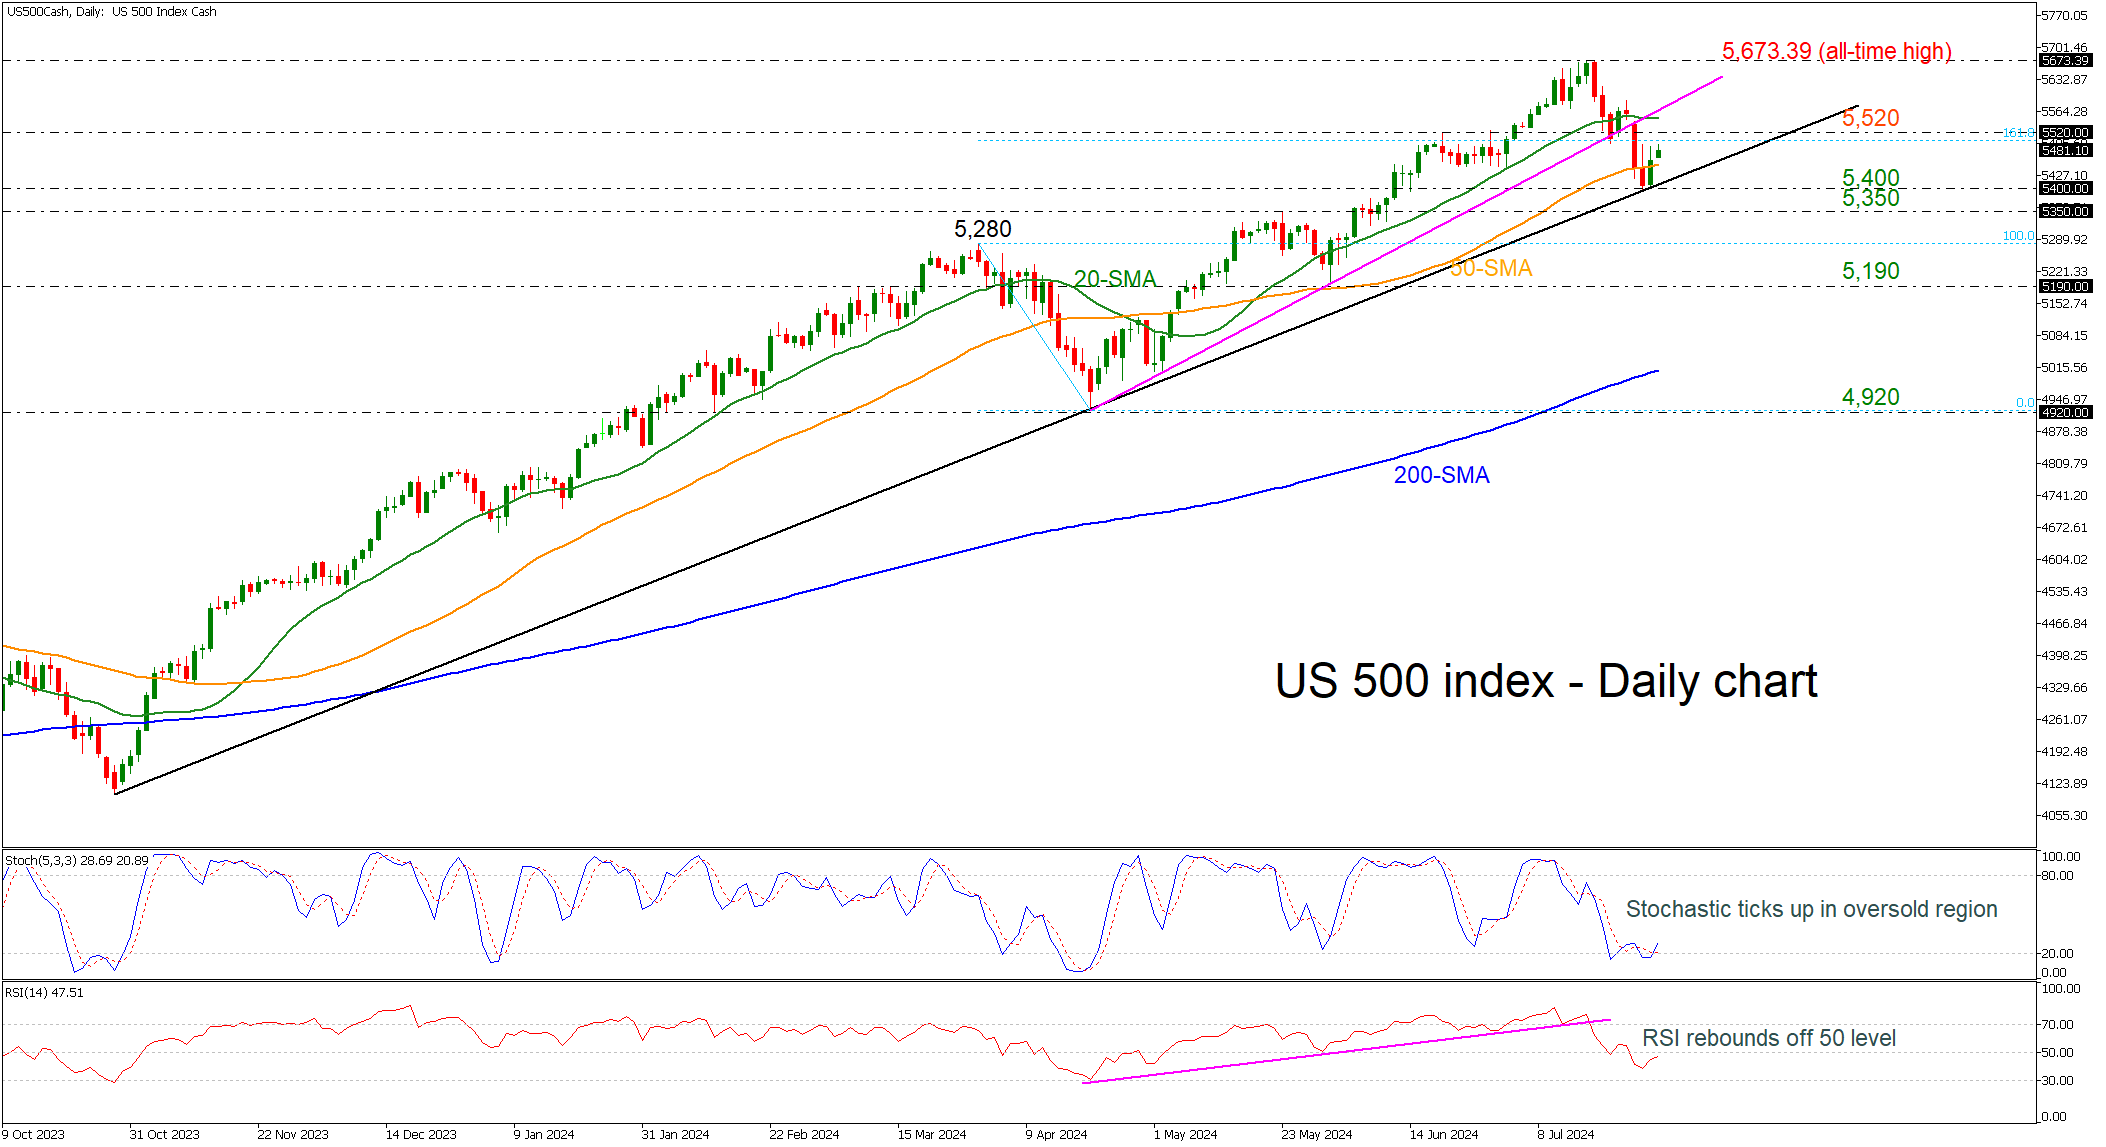Select the 50-SMA orange label
This screenshot has width=2106, height=1147.
coord(1490,268)
